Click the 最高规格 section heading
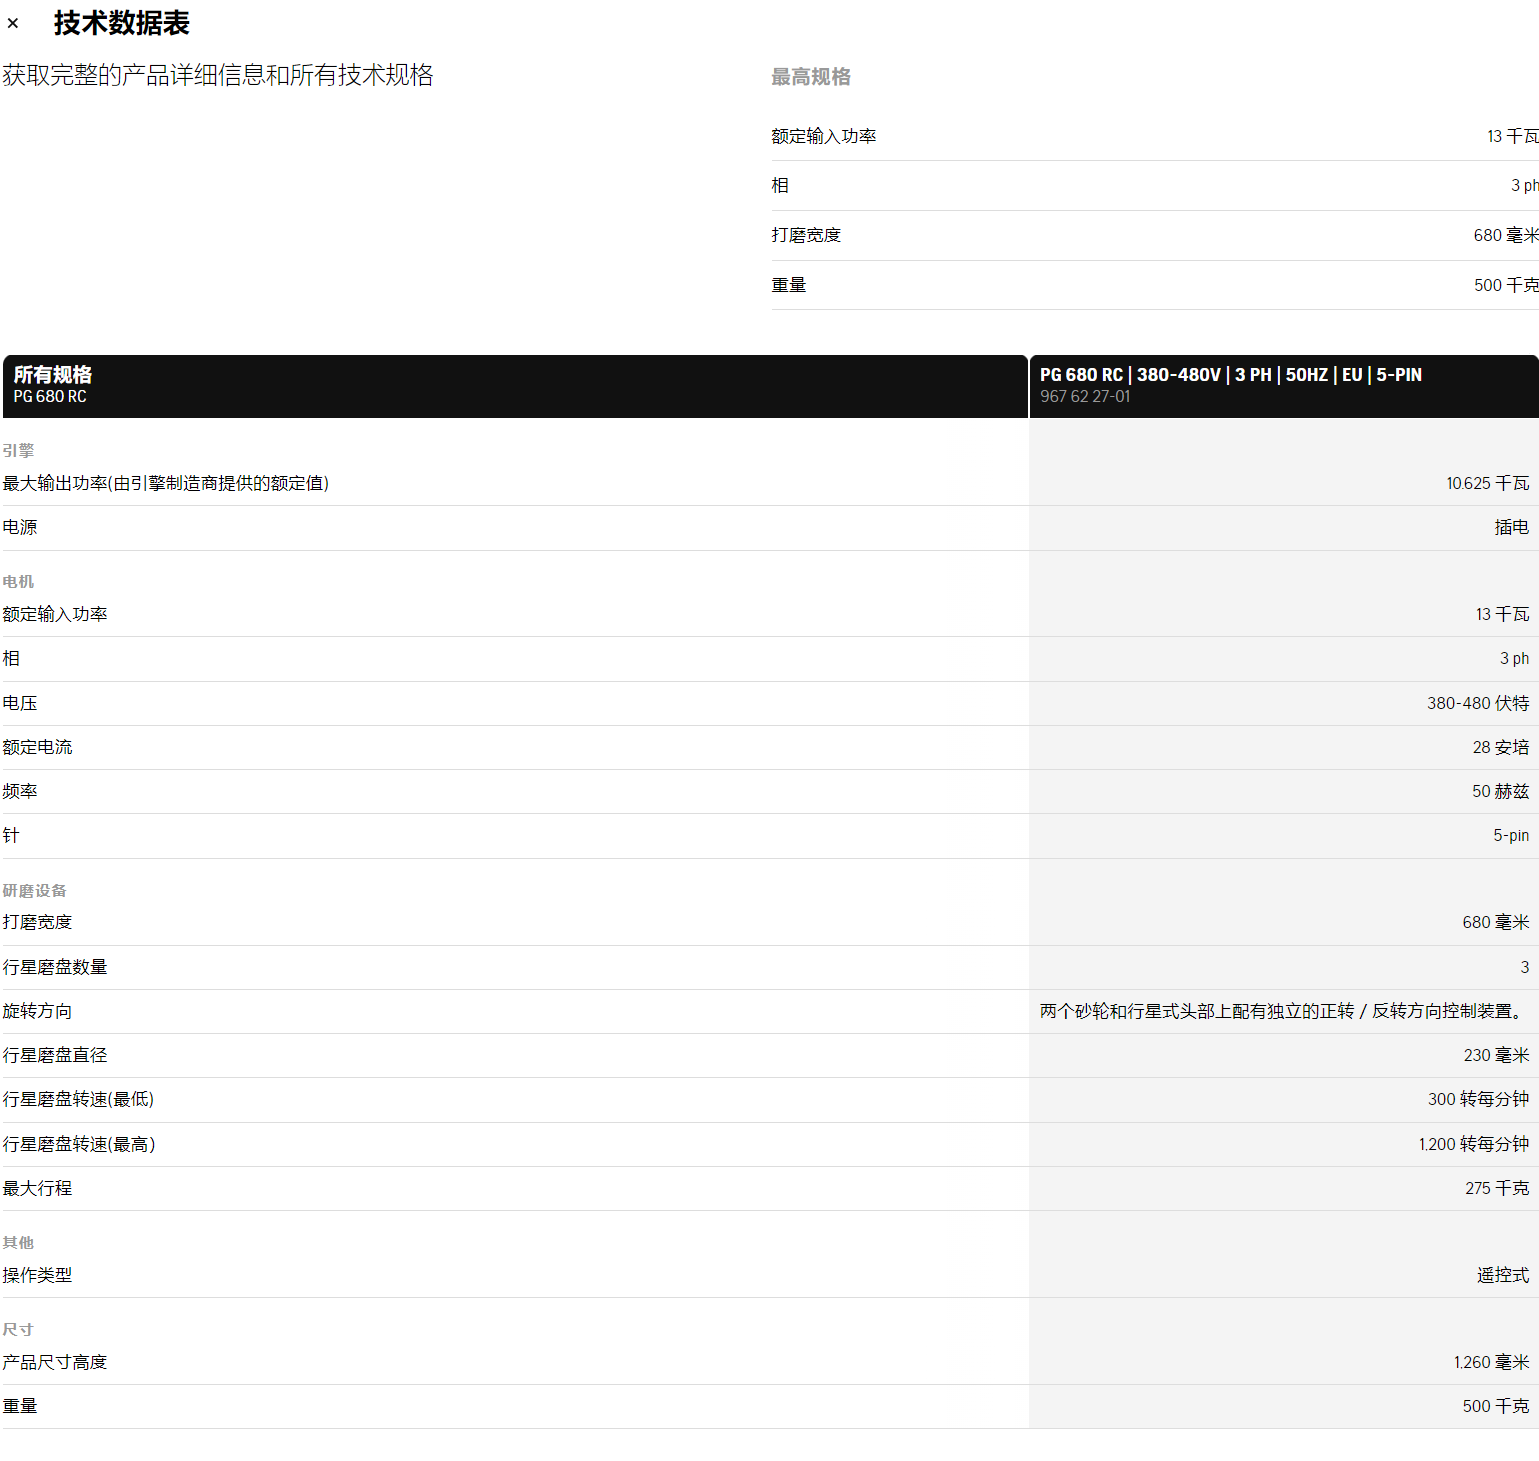Image resolution: width=1539 pixels, height=1461 pixels. [811, 77]
